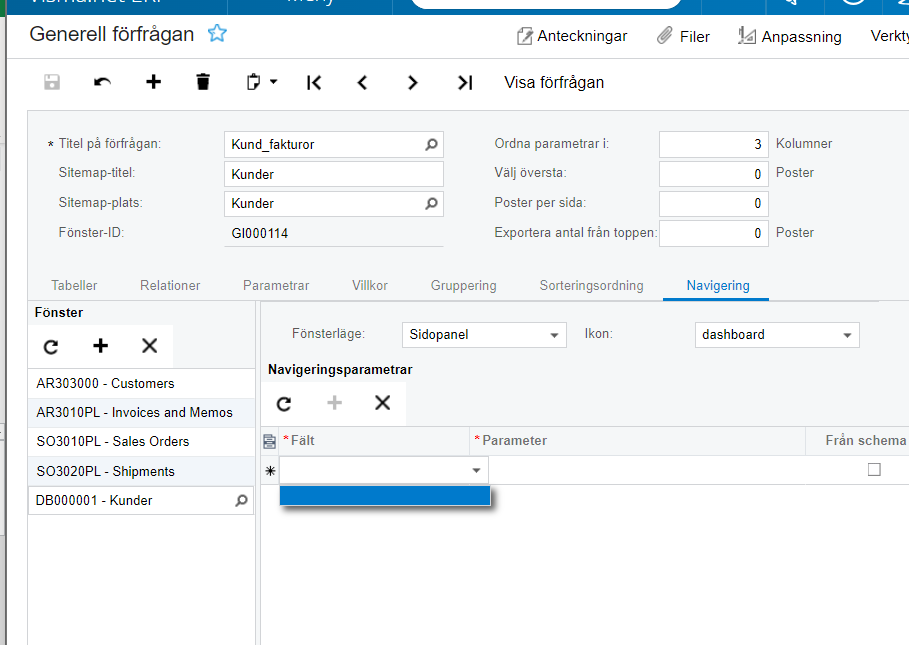Screen dimensions: 909x645
Task: Open lookup for Titel på förfrågan
Action: coord(431,144)
